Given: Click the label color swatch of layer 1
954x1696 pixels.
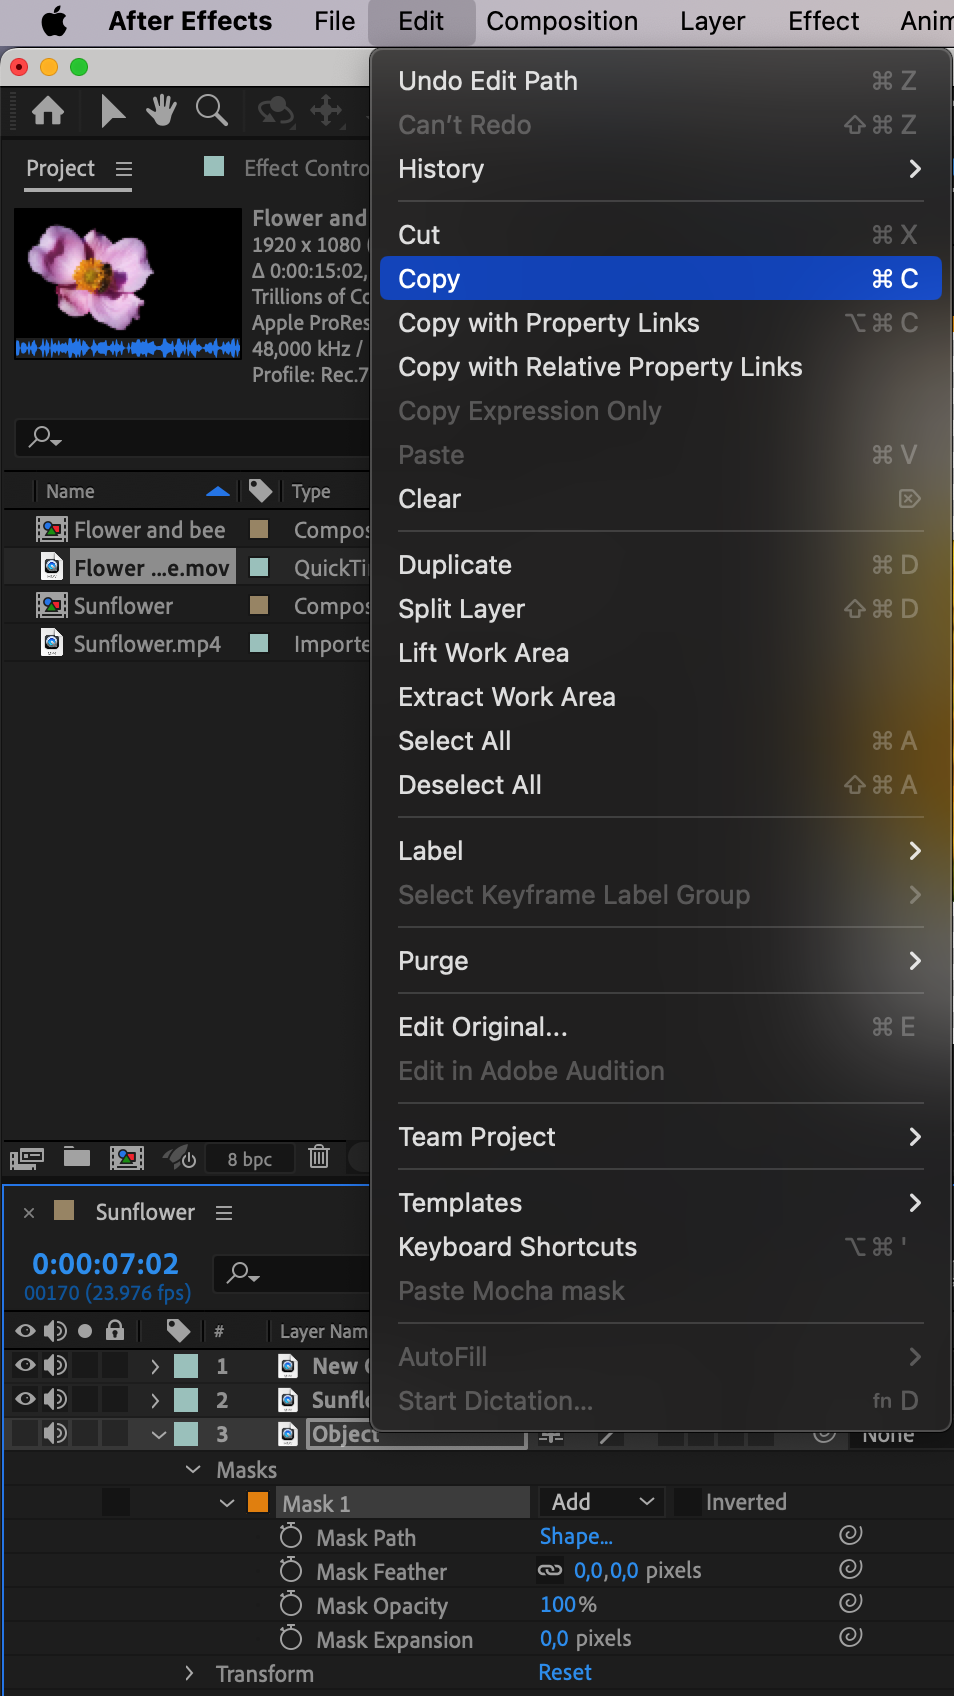Looking at the screenshot, I should pos(186,1366).
